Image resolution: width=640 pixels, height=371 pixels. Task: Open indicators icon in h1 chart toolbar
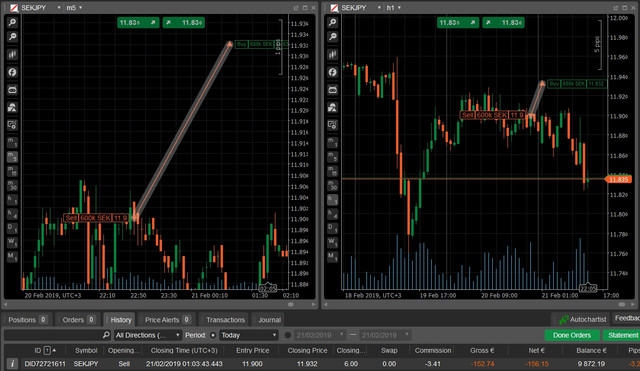click(333, 107)
